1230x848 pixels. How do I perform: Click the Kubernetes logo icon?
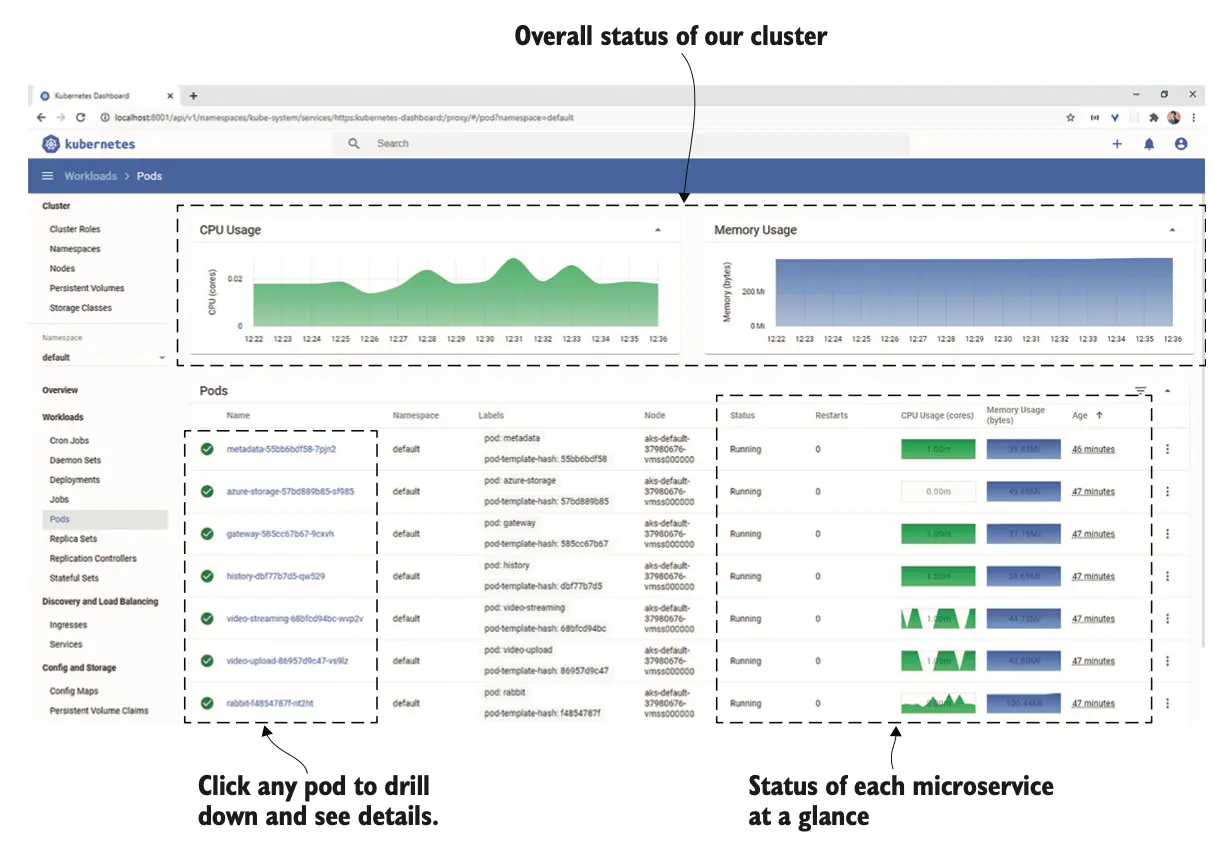pos(51,144)
